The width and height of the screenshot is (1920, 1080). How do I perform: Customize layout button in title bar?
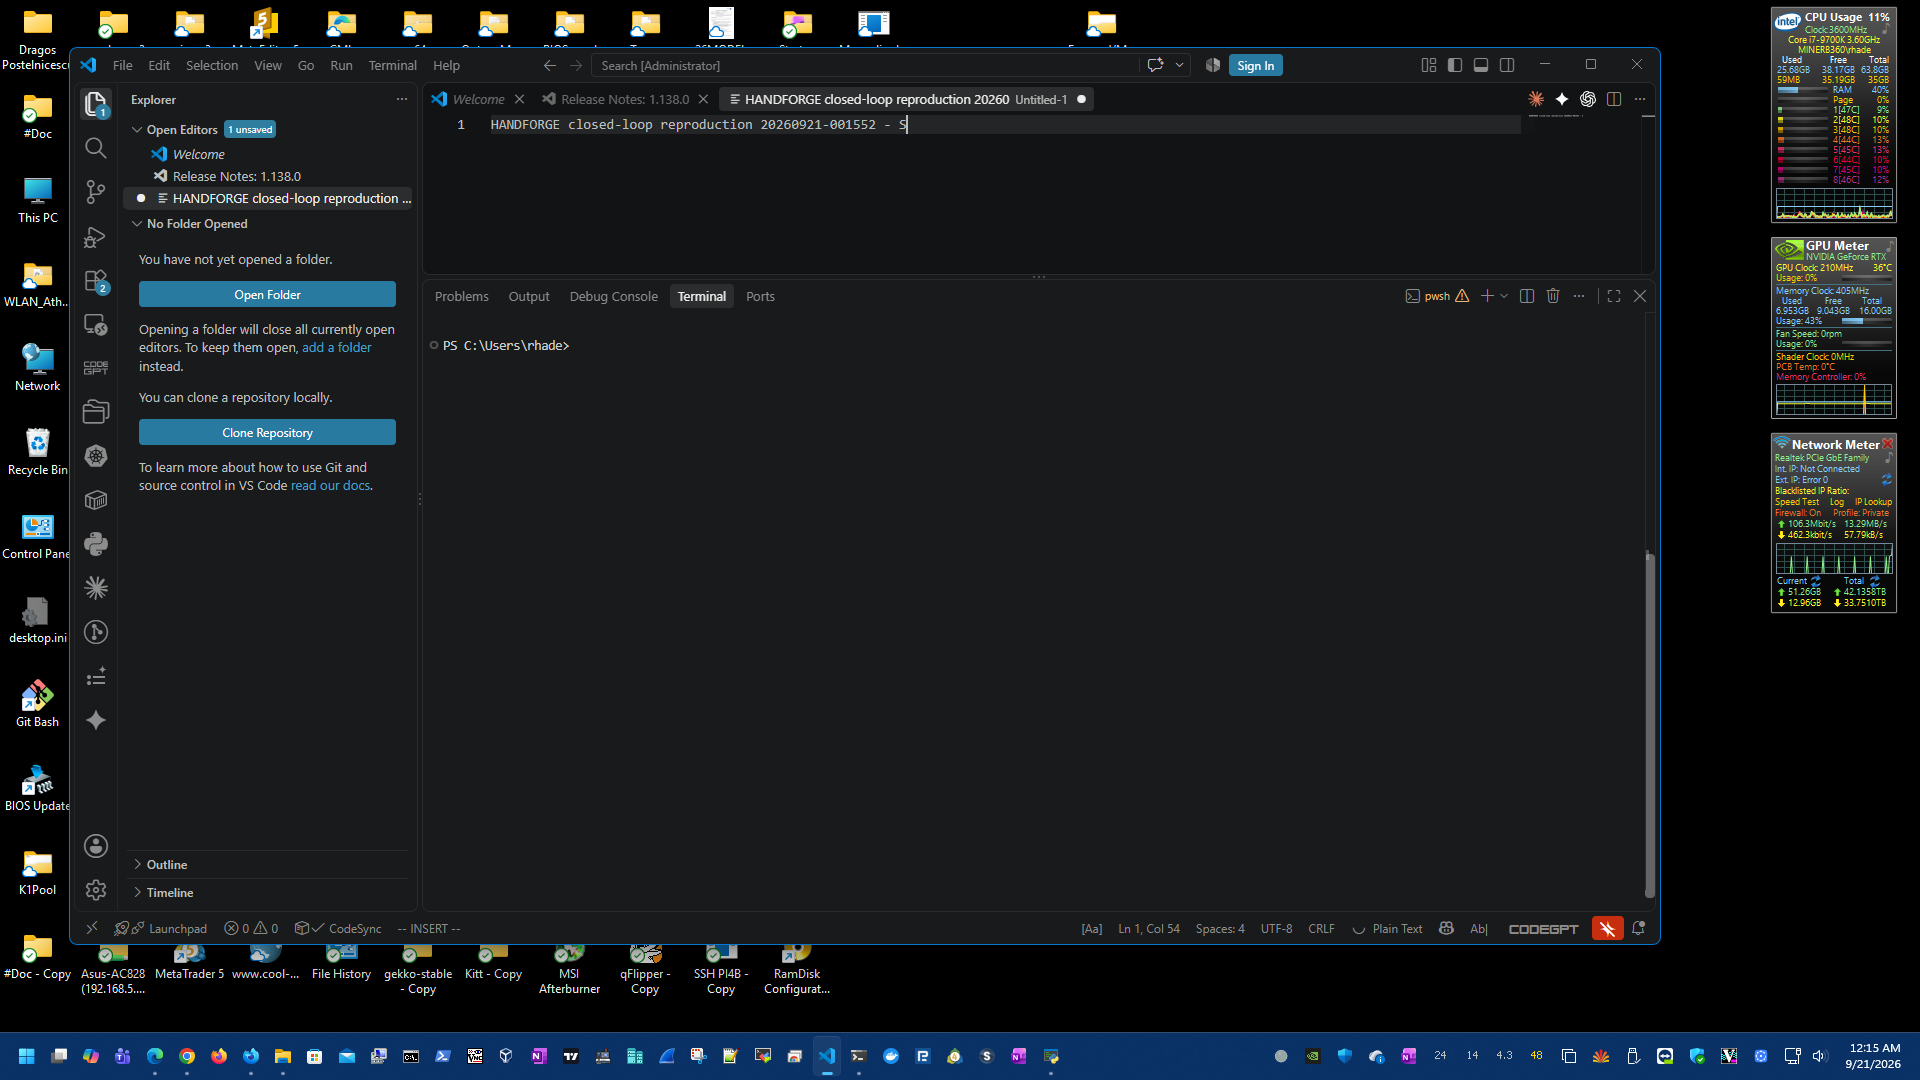click(x=1429, y=65)
